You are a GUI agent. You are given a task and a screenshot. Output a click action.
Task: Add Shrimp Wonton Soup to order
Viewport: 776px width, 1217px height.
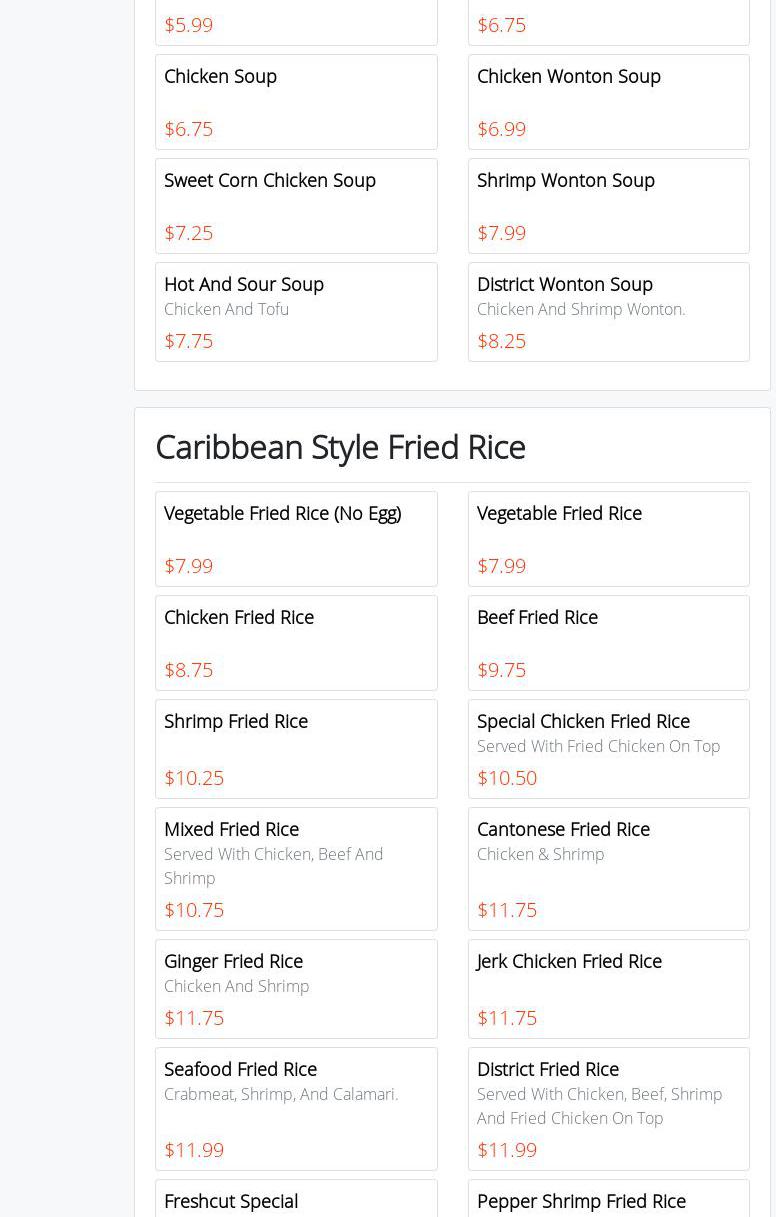608,206
